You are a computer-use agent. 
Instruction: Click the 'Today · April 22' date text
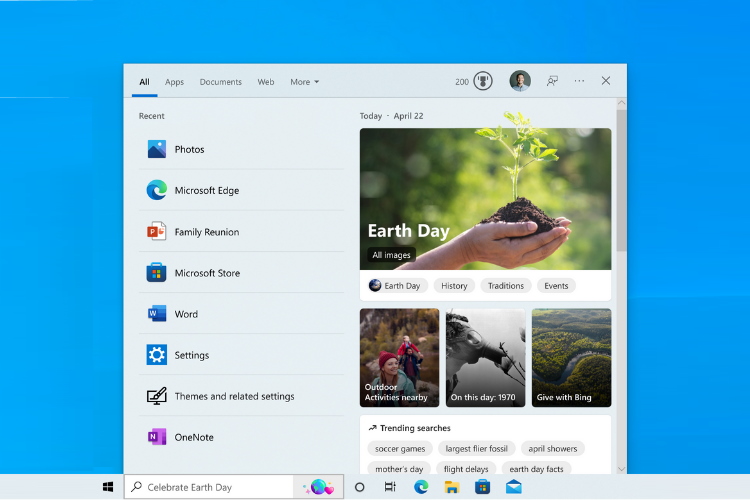[x=391, y=116]
